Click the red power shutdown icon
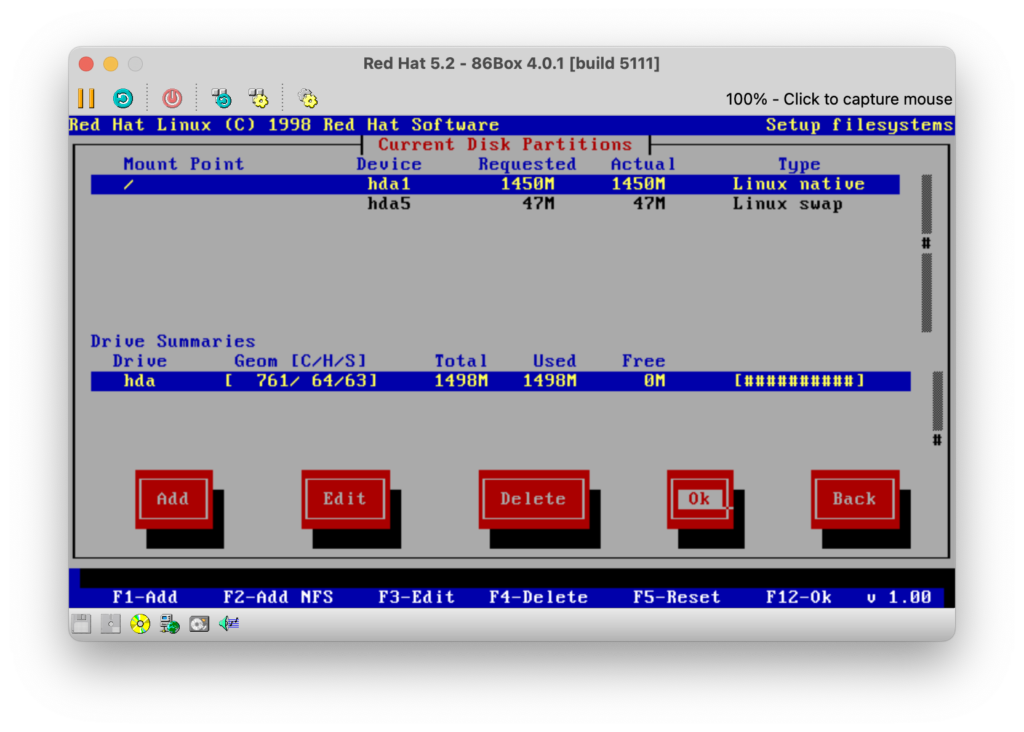 (x=172, y=99)
